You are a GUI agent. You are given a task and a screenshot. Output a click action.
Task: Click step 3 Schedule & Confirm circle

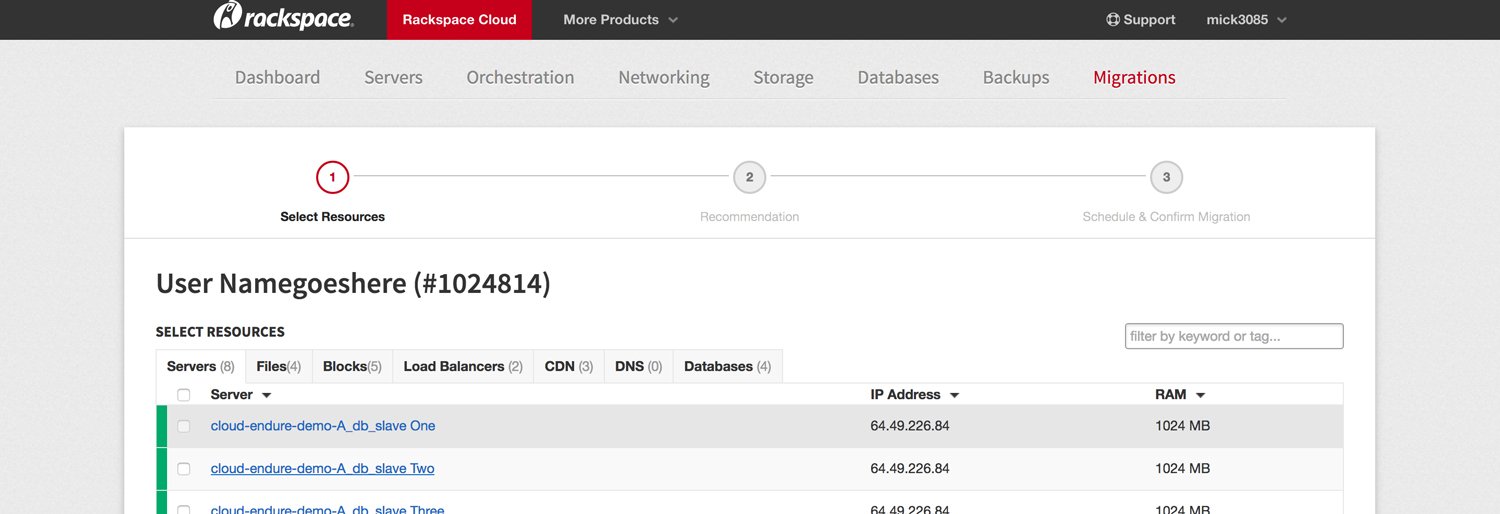point(1166,178)
